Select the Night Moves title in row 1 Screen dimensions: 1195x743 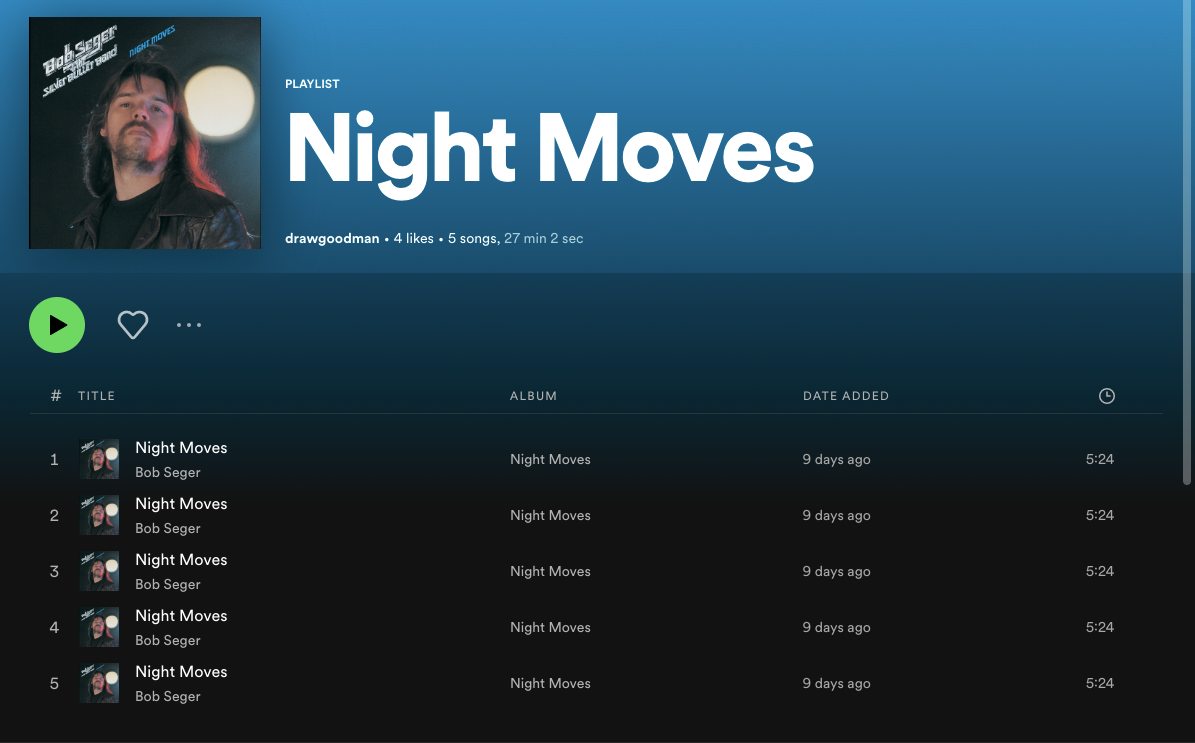[181, 448]
